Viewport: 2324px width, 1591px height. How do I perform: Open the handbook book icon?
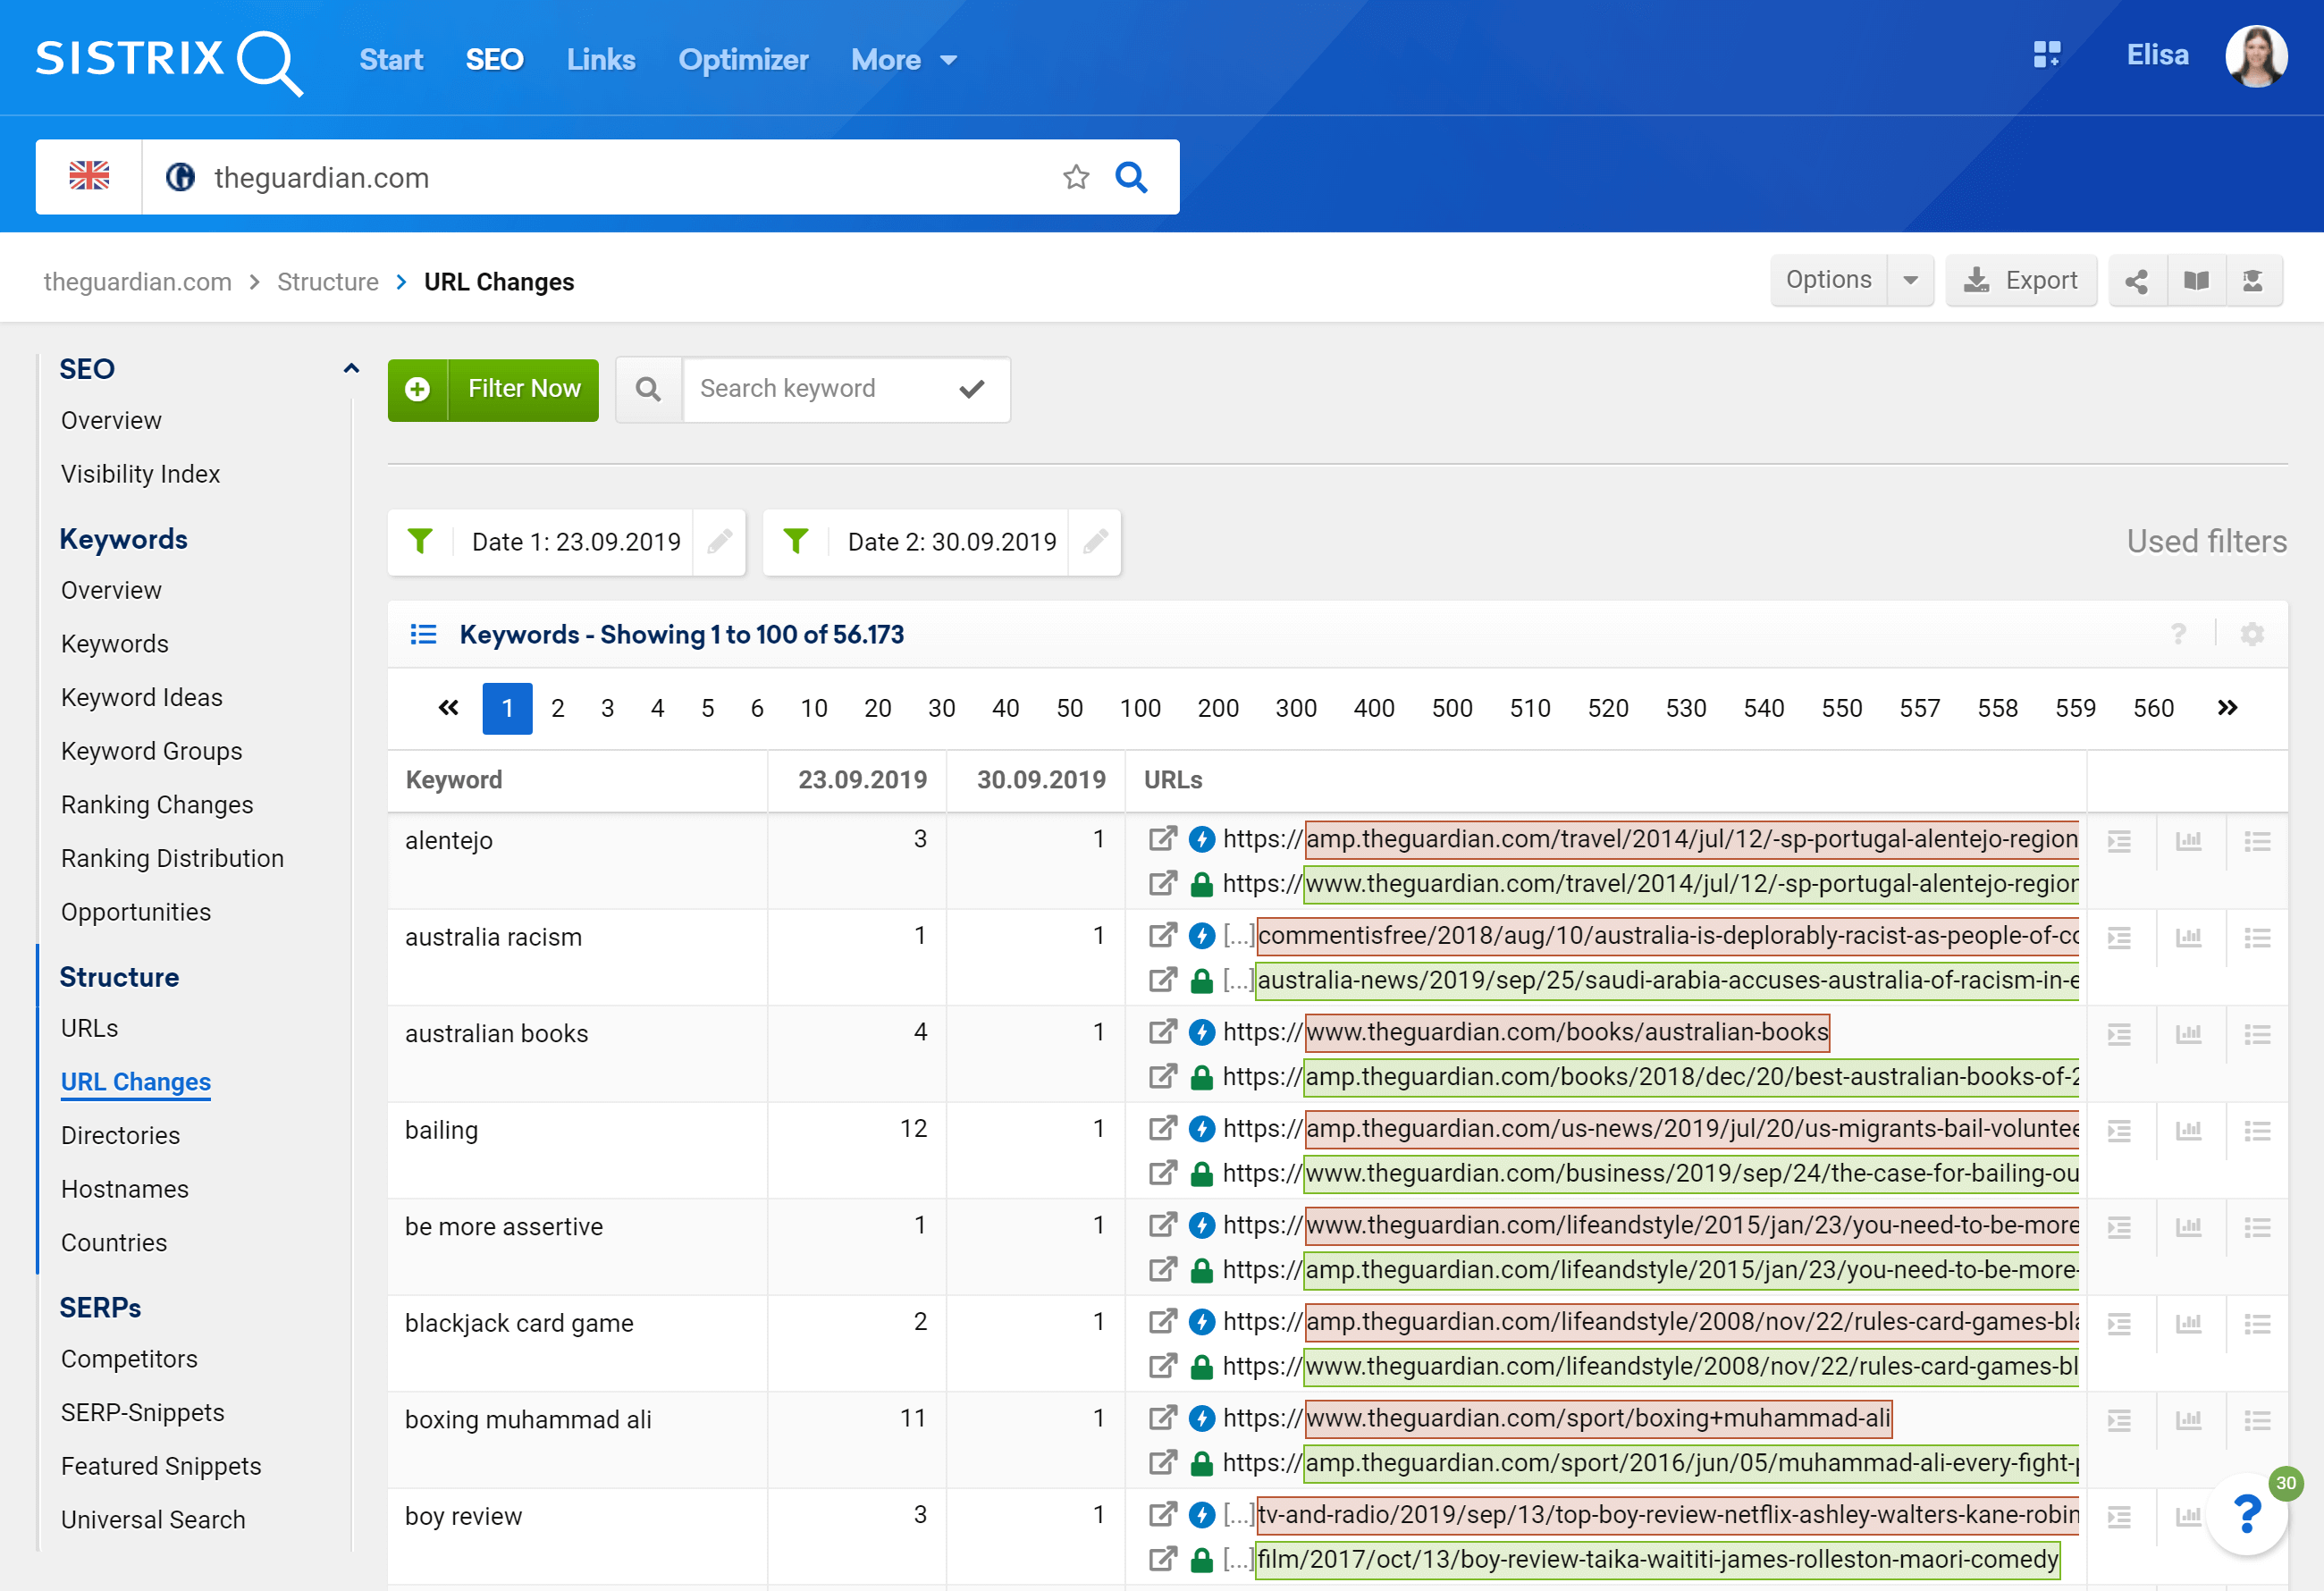2196,281
